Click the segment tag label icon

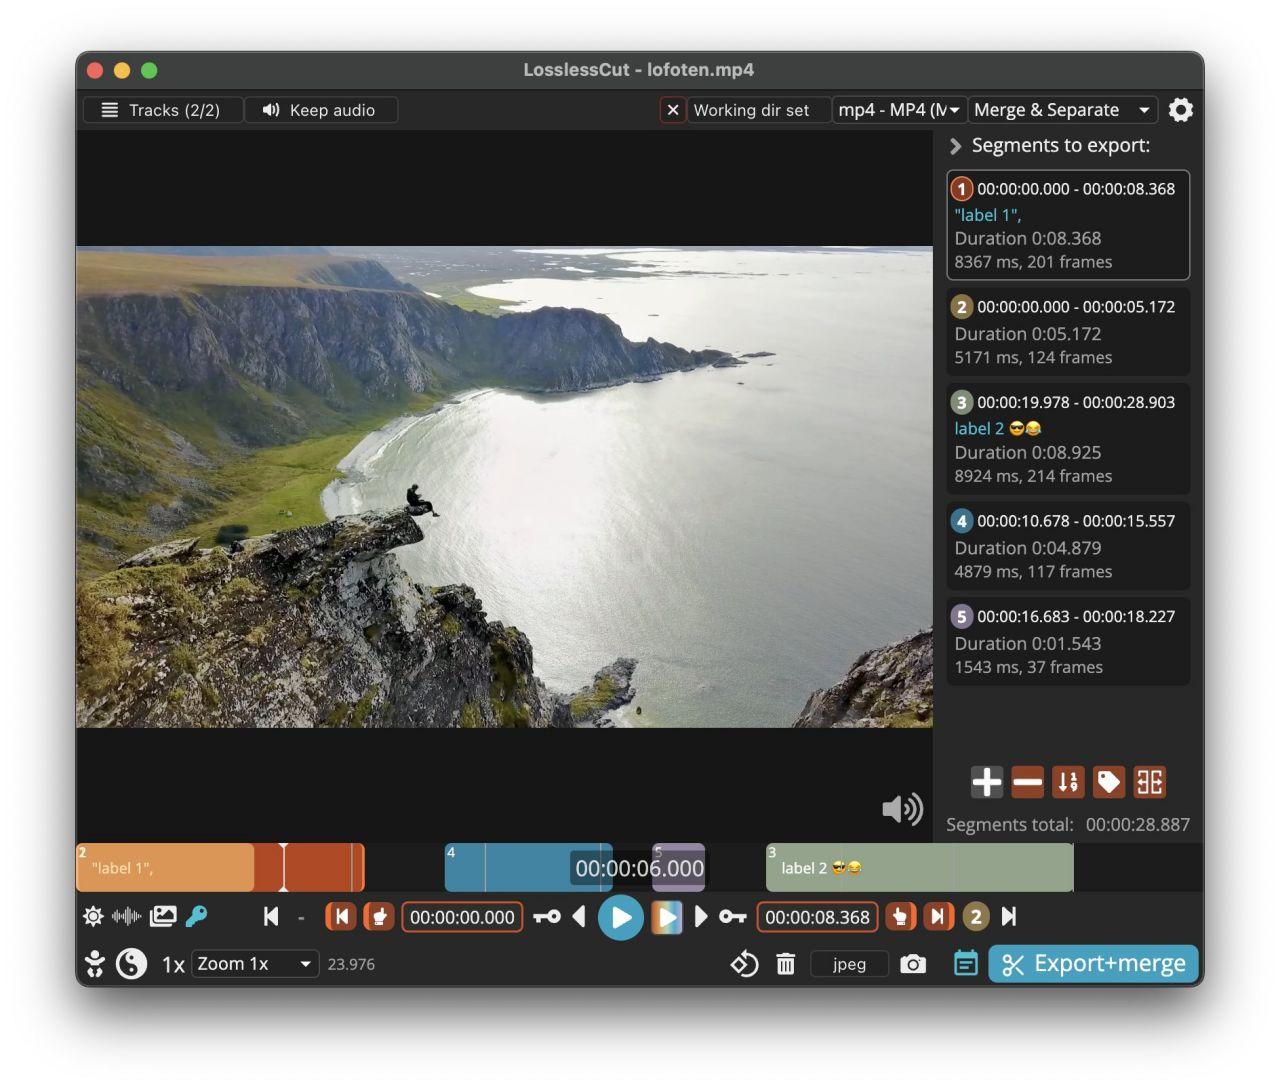click(x=1108, y=782)
